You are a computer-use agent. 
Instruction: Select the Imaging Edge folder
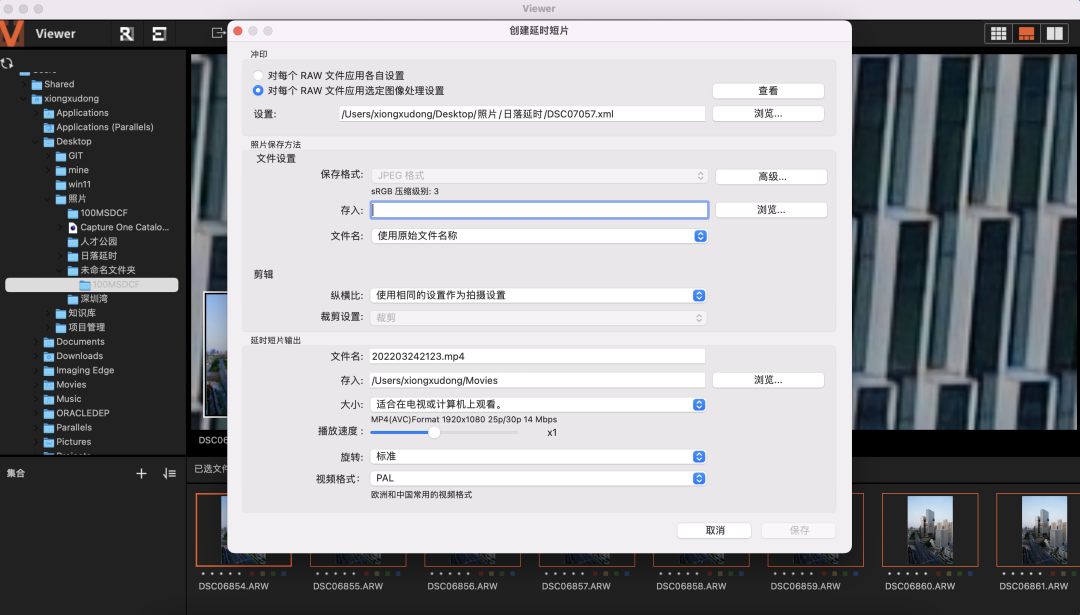pos(85,371)
